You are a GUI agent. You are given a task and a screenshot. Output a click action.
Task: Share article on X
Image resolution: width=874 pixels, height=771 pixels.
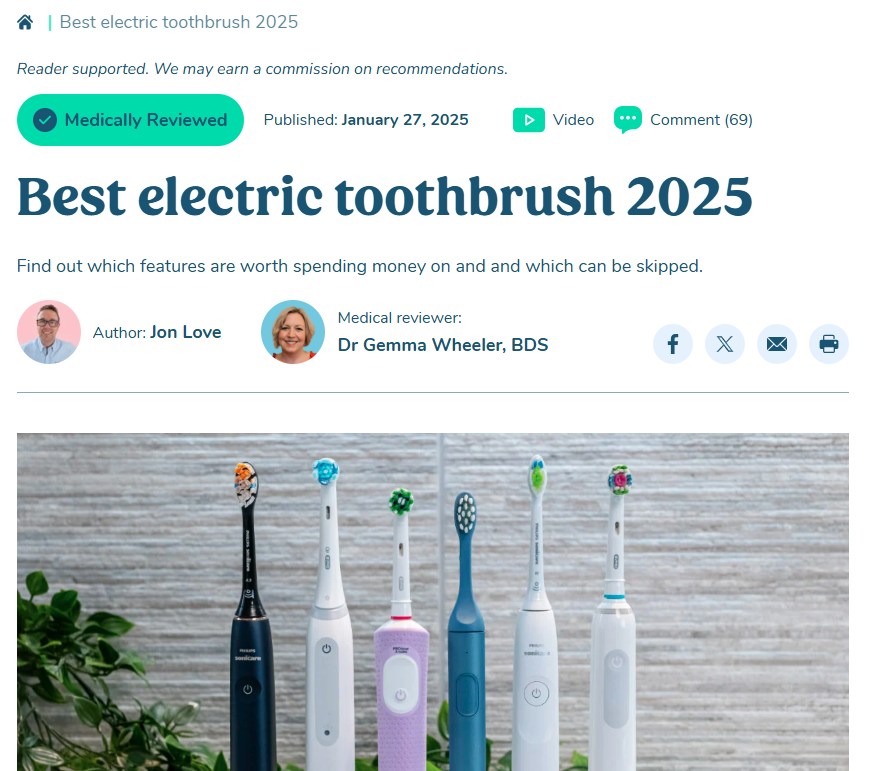[725, 344]
